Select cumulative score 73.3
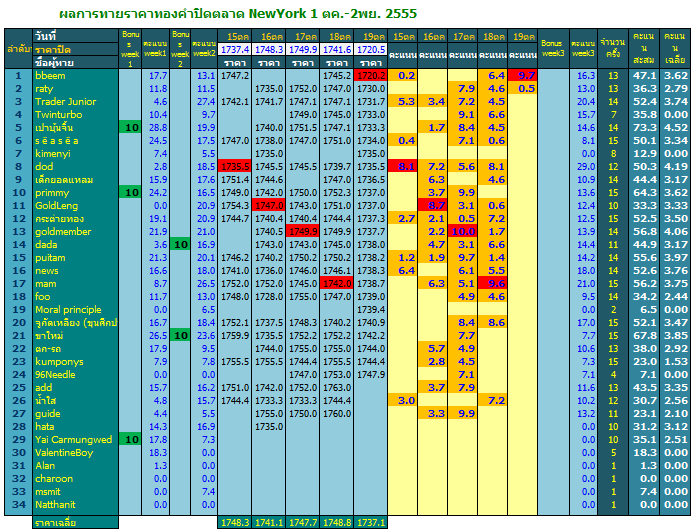 coord(644,128)
